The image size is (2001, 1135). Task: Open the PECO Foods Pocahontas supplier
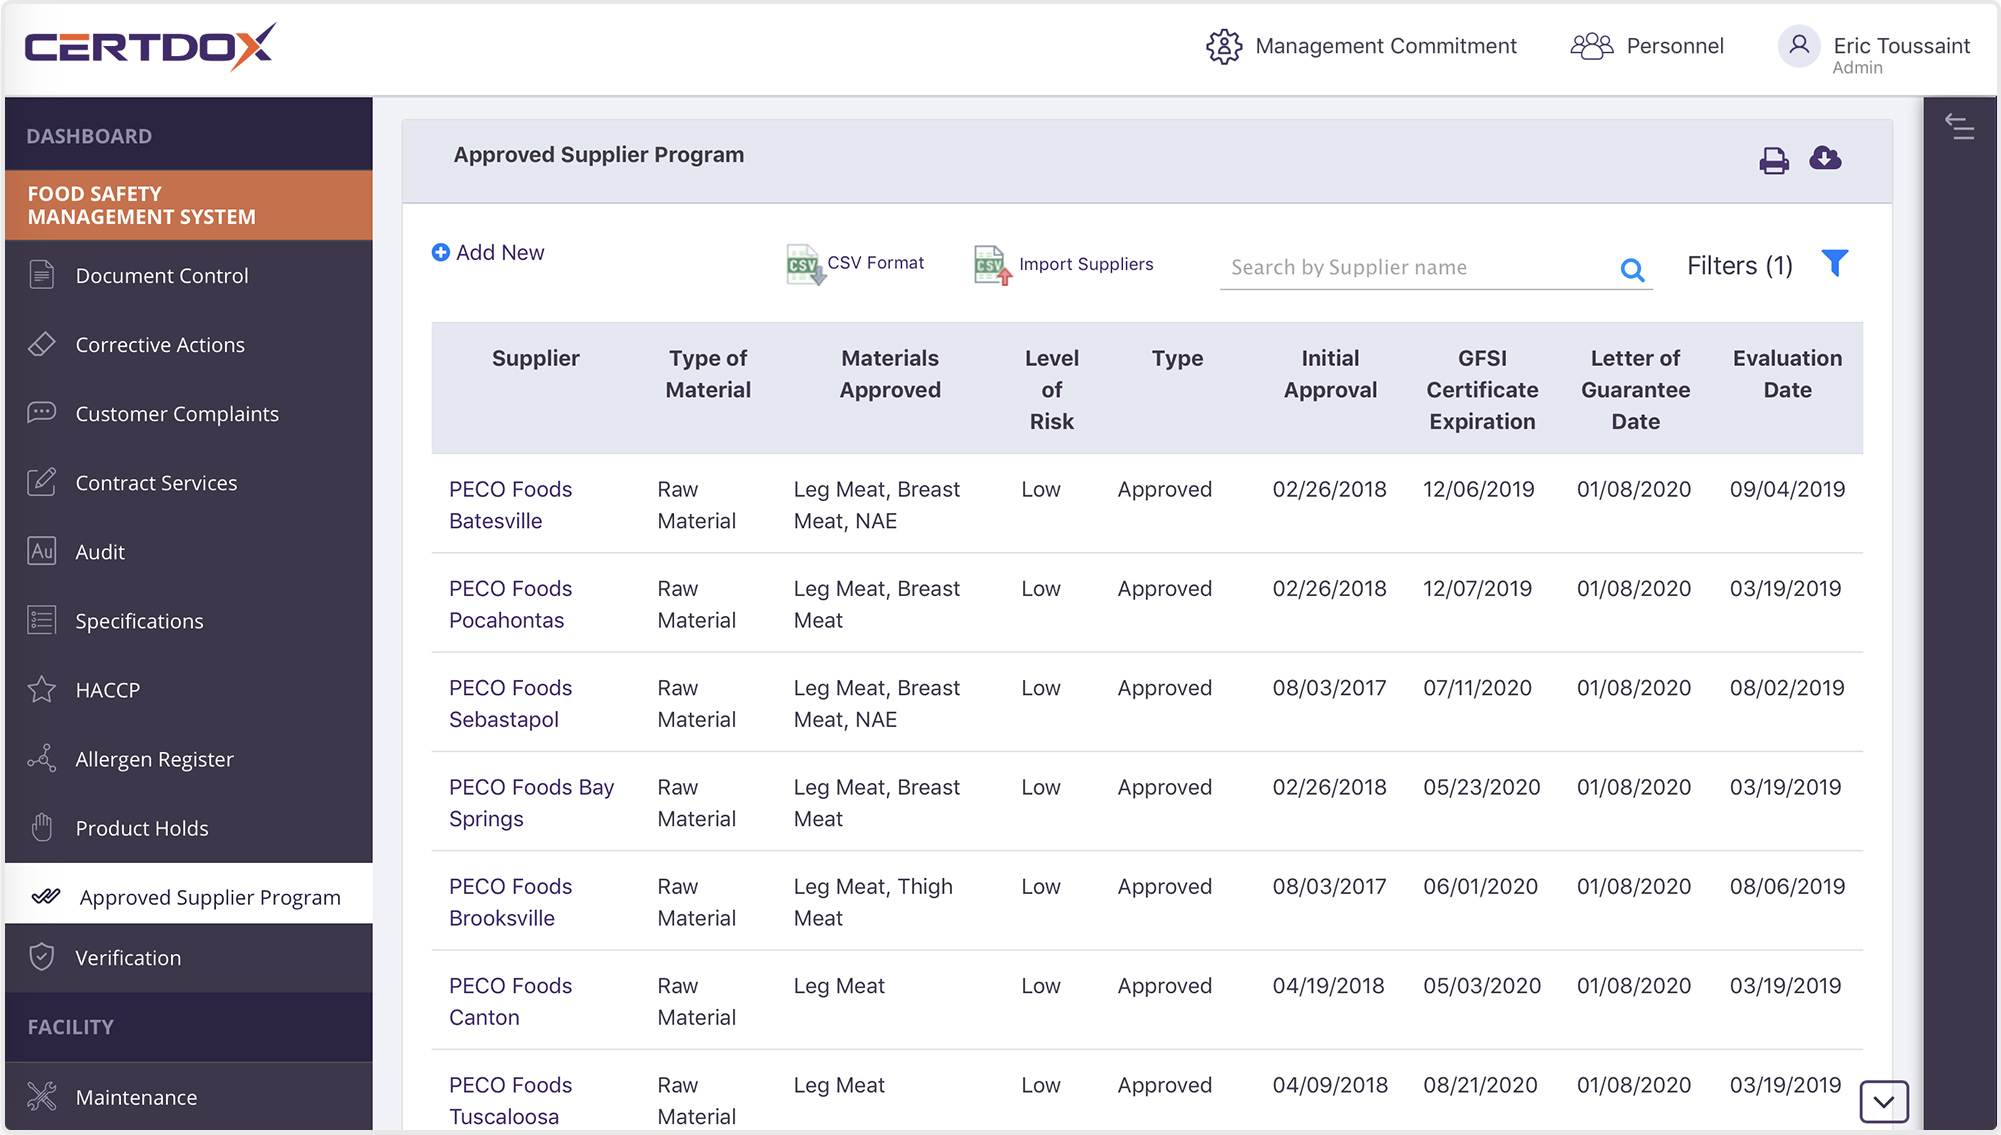tap(510, 604)
